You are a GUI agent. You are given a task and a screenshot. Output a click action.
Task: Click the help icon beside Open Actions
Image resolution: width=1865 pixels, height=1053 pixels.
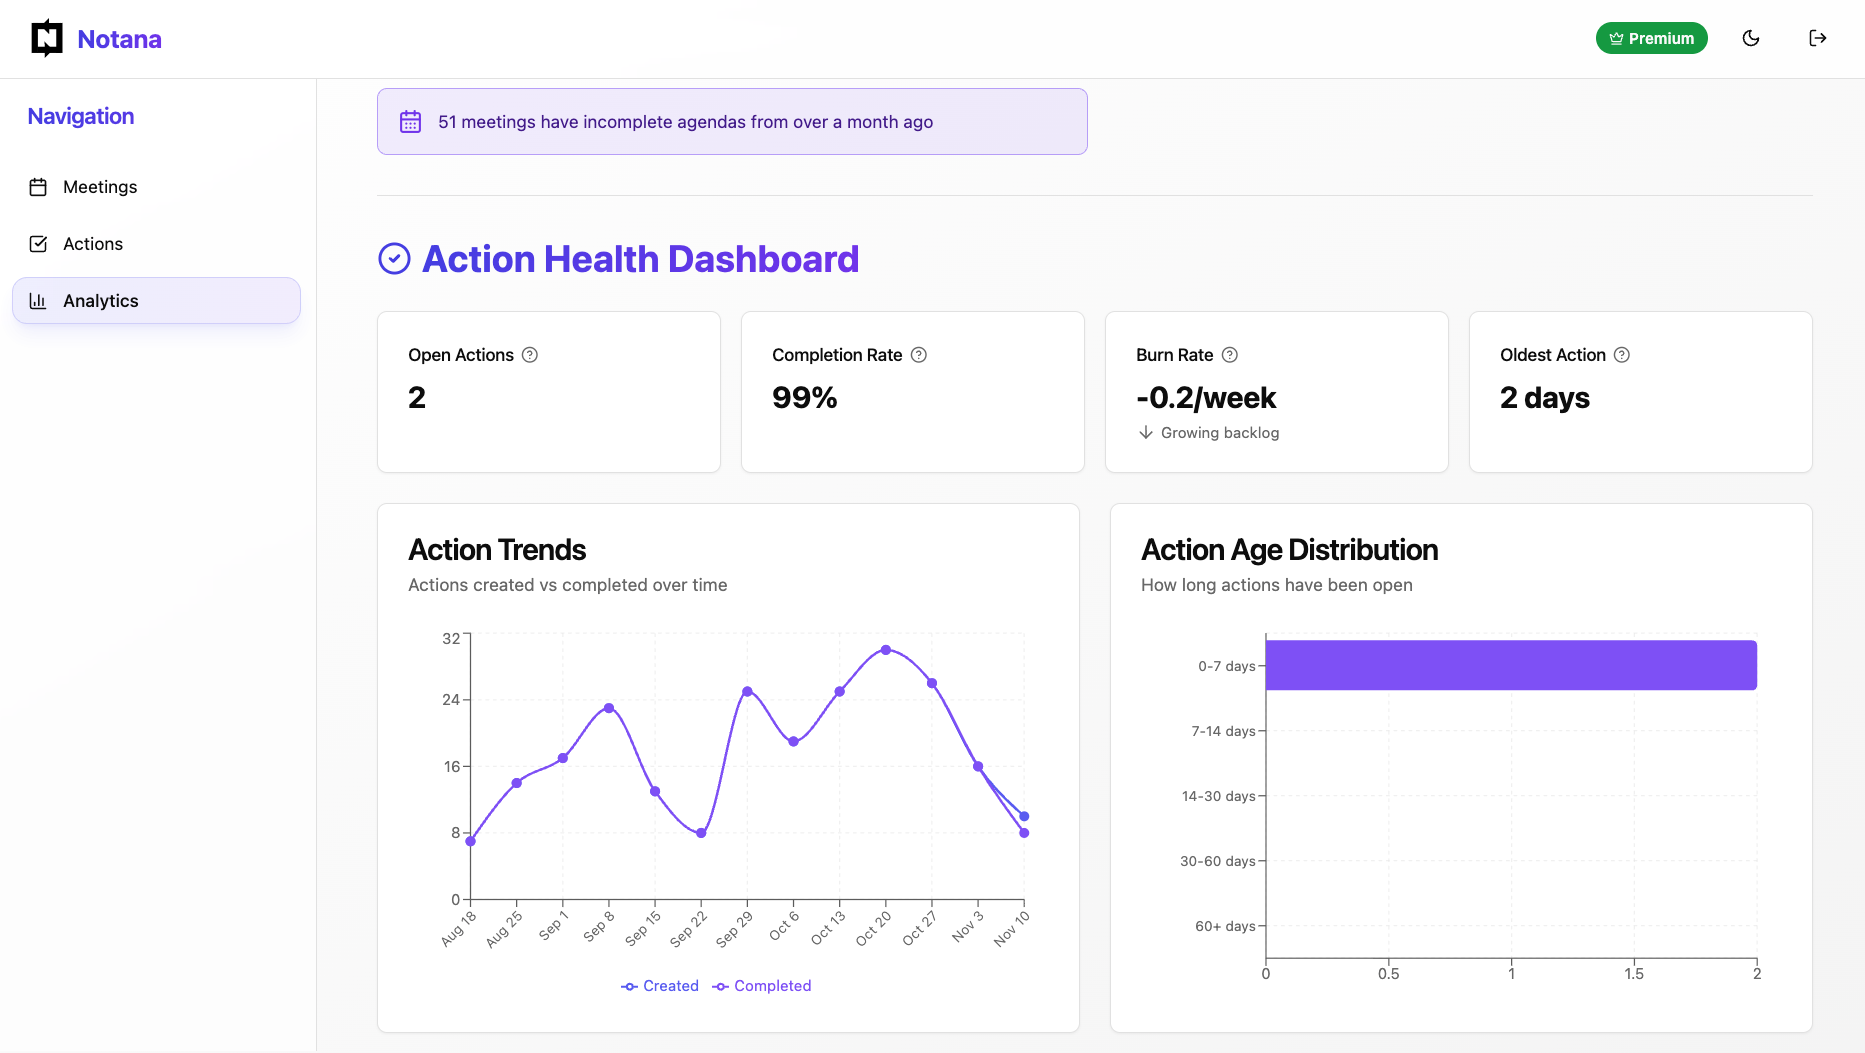pyautogui.click(x=530, y=355)
